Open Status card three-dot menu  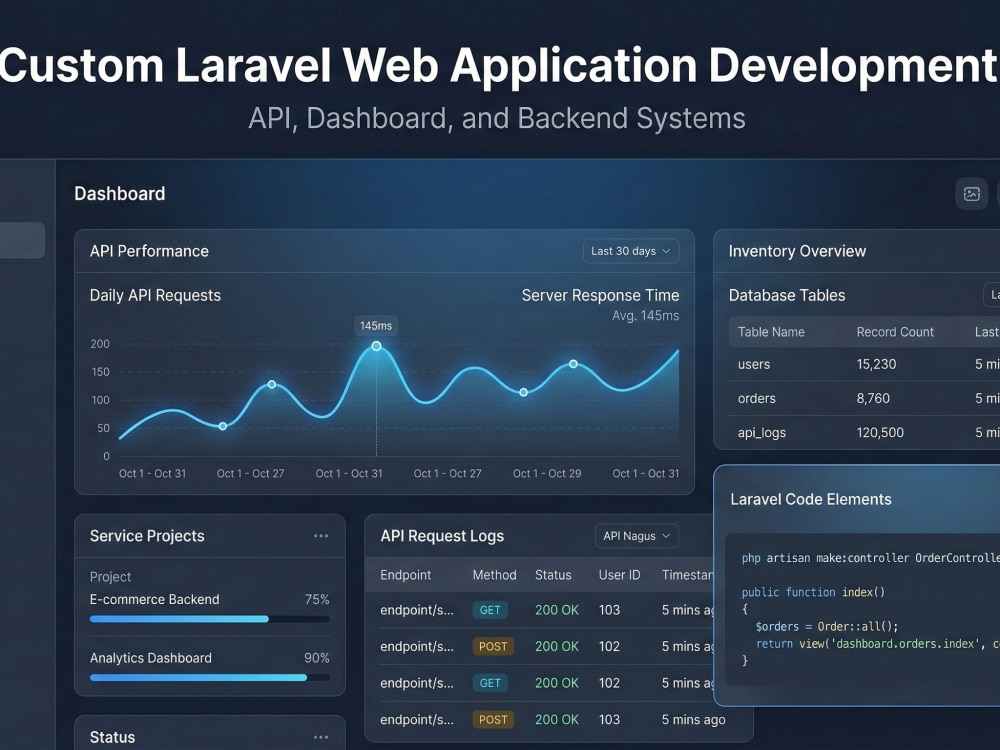tap(321, 737)
